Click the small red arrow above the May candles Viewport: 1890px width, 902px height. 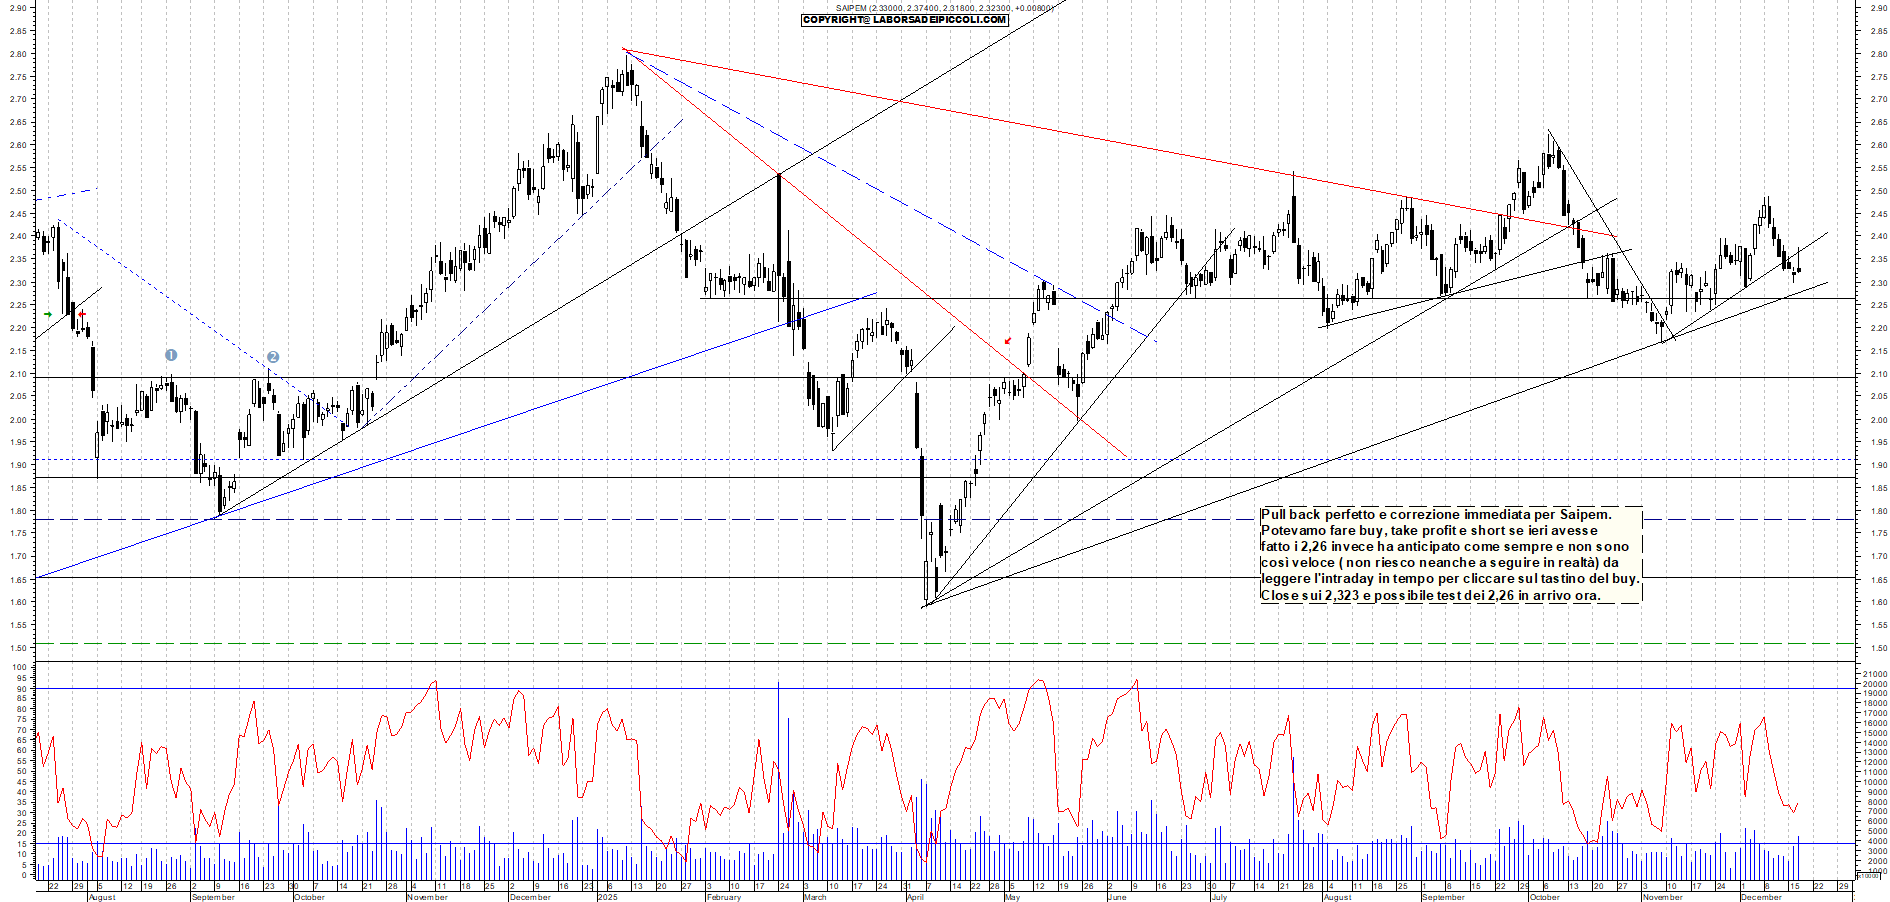coord(1007,341)
